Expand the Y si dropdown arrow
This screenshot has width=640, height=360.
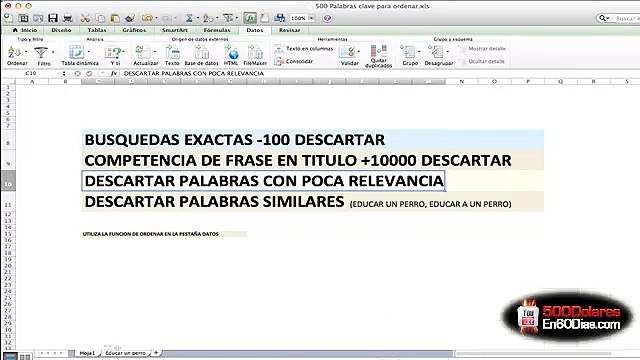[123, 52]
